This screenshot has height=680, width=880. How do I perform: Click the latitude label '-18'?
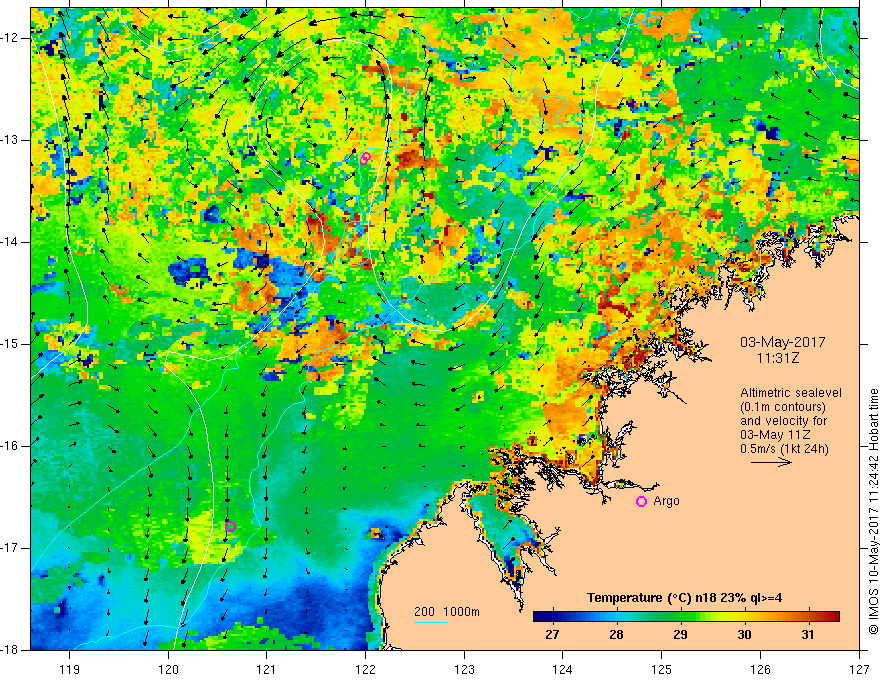[10, 650]
